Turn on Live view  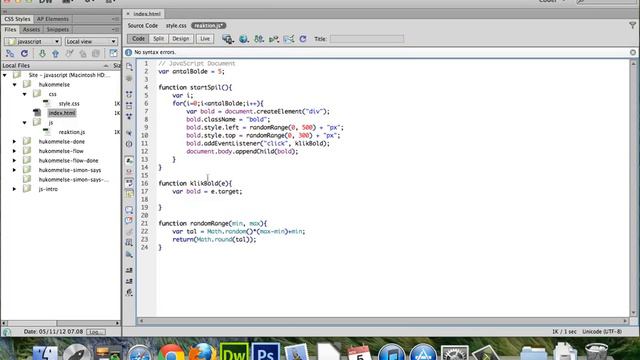[204, 39]
